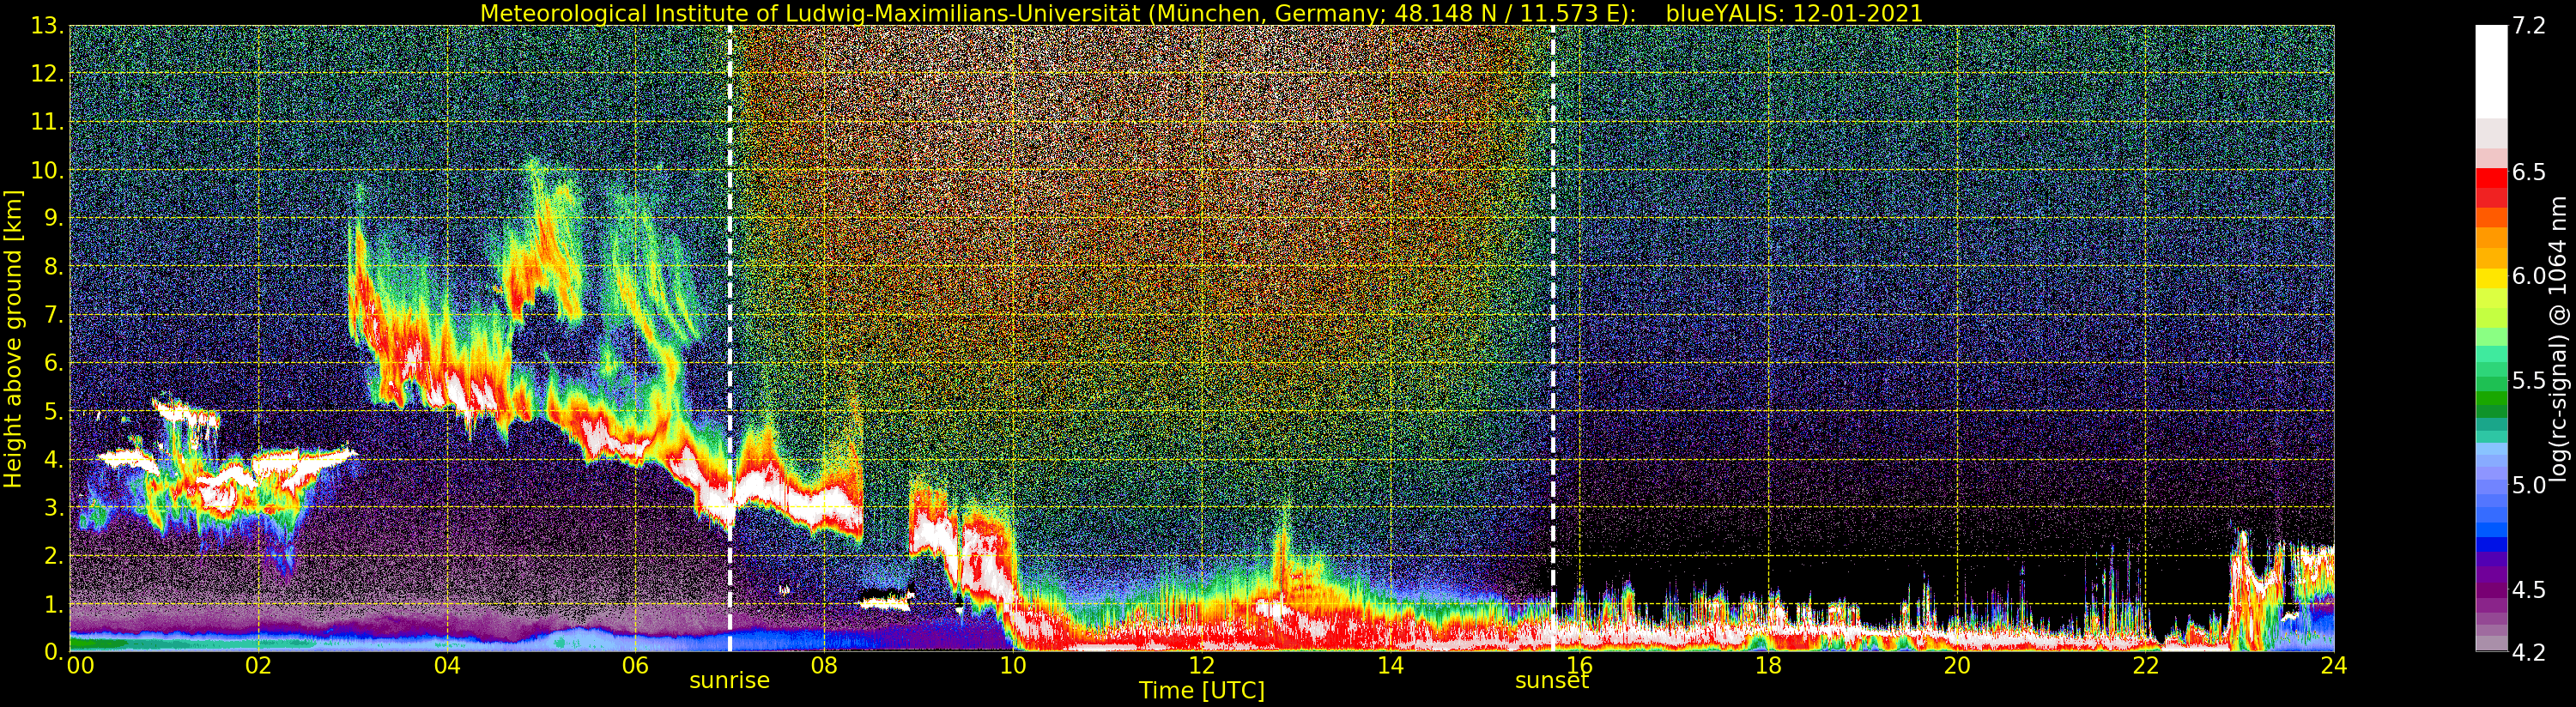Screen dimensions: 2576x707
Task: Click the colorbar value label '5.0'
Action: click(2529, 485)
